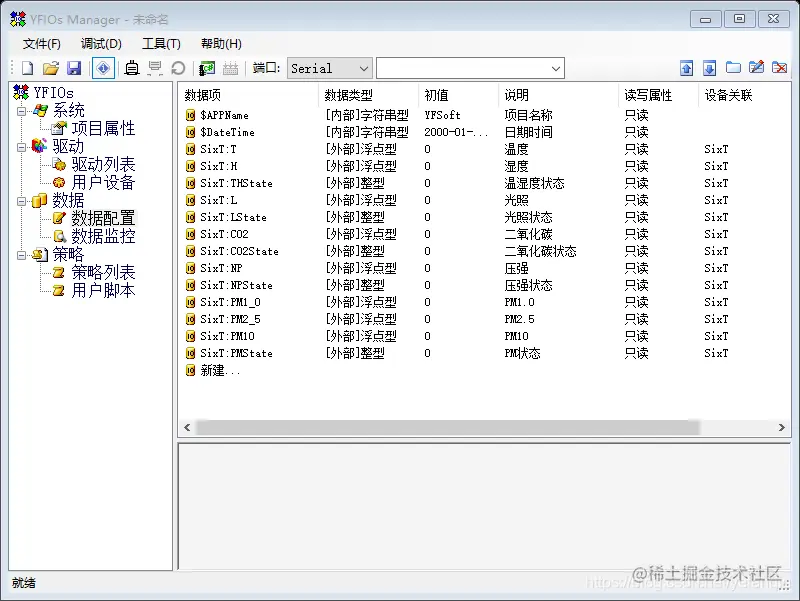The image size is (800, 601).
Task: Create a new project file
Action: (x=28, y=68)
